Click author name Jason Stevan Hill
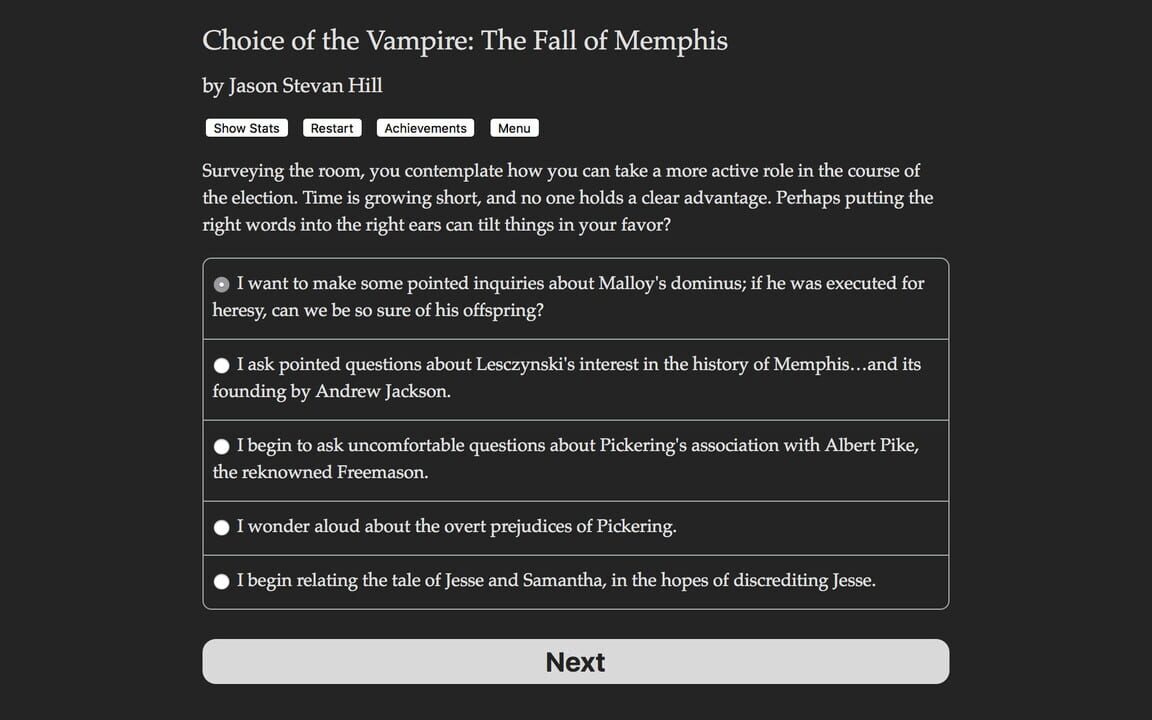 pos(292,86)
